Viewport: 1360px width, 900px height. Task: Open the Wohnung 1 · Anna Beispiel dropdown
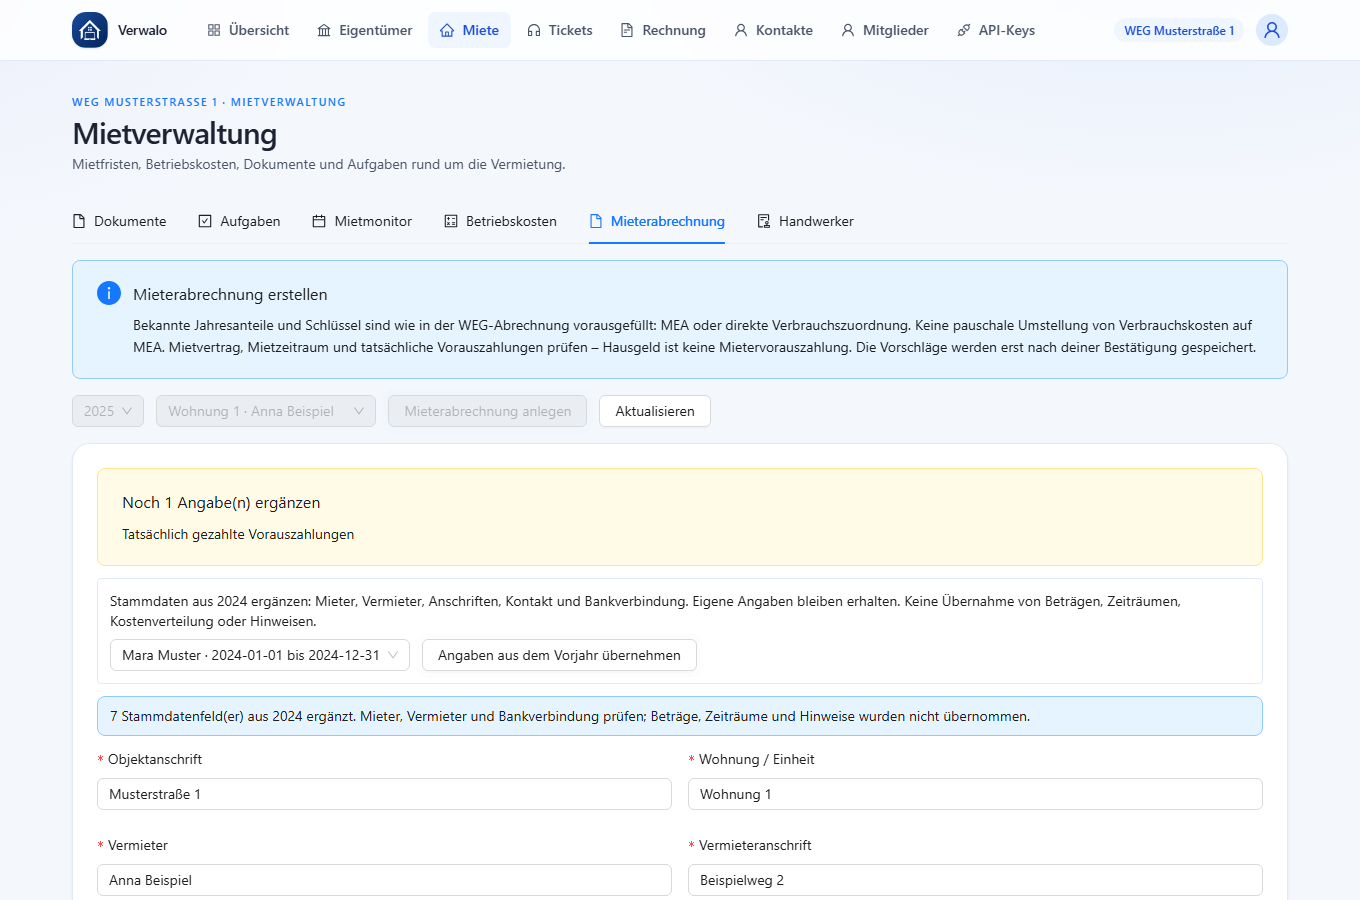(x=266, y=411)
